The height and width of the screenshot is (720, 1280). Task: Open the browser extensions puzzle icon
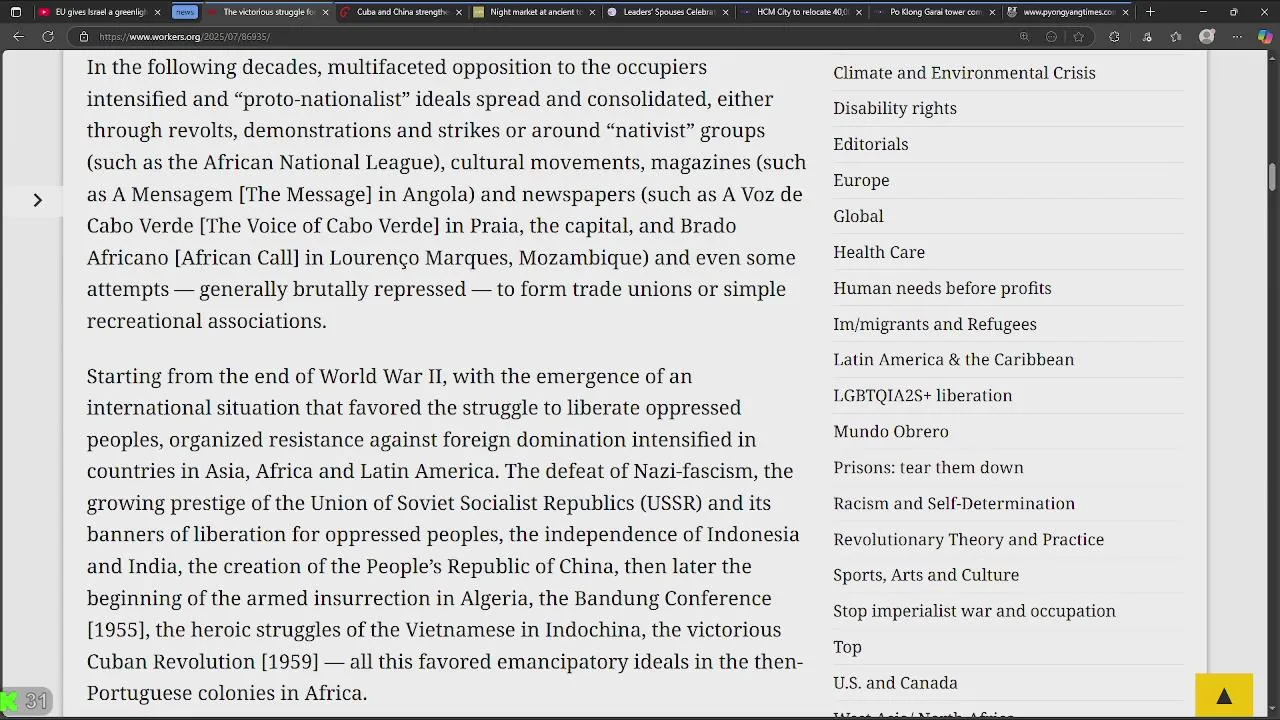click(x=1114, y=37)
